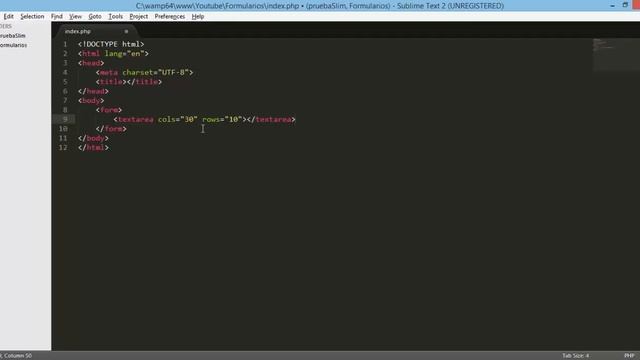Click the empty title tag line
640x360 pixels.
(x=129, y=82)
